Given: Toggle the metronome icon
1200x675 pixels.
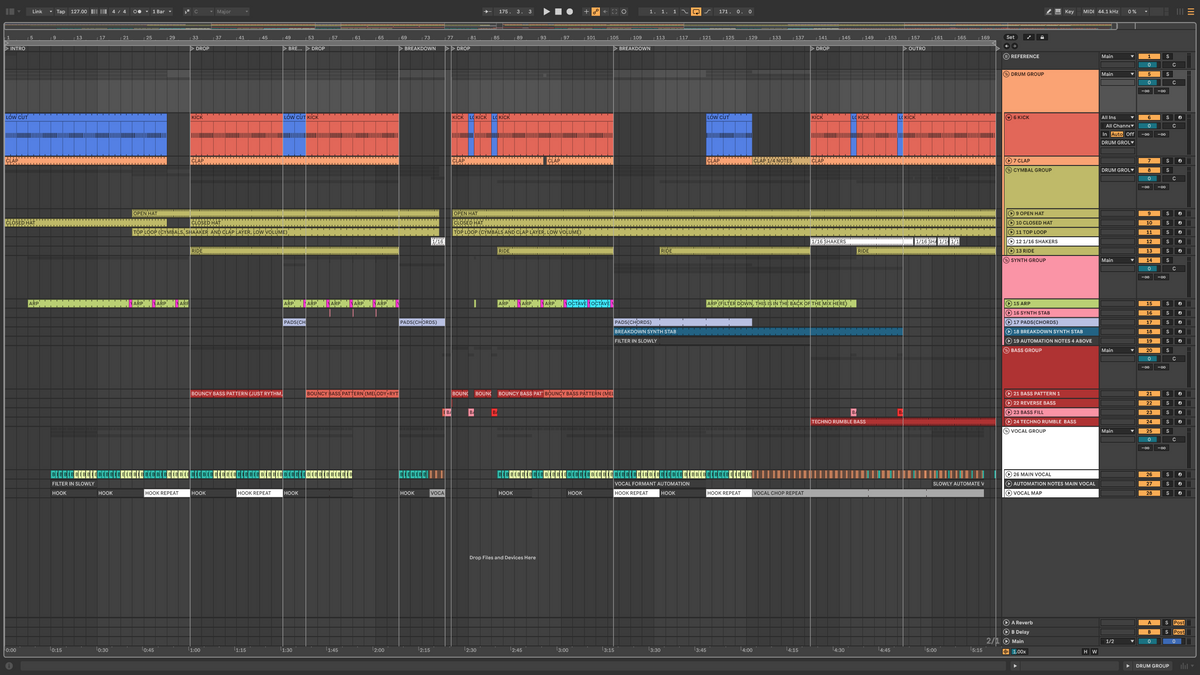Looking at the screenshot, I should 137,11.
